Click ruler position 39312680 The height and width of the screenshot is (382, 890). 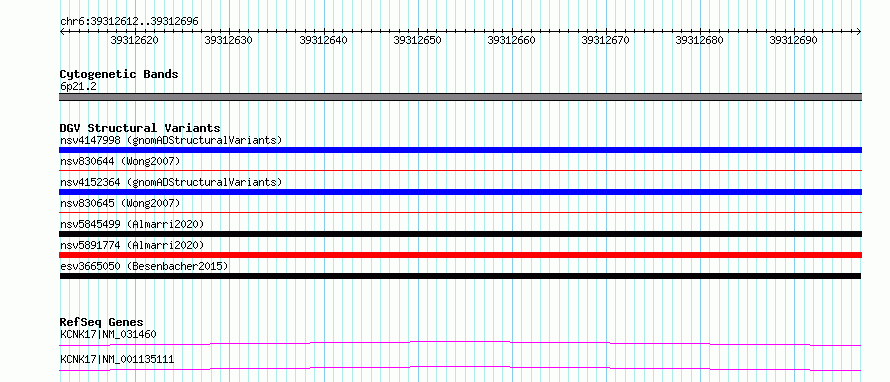[700, 40]
